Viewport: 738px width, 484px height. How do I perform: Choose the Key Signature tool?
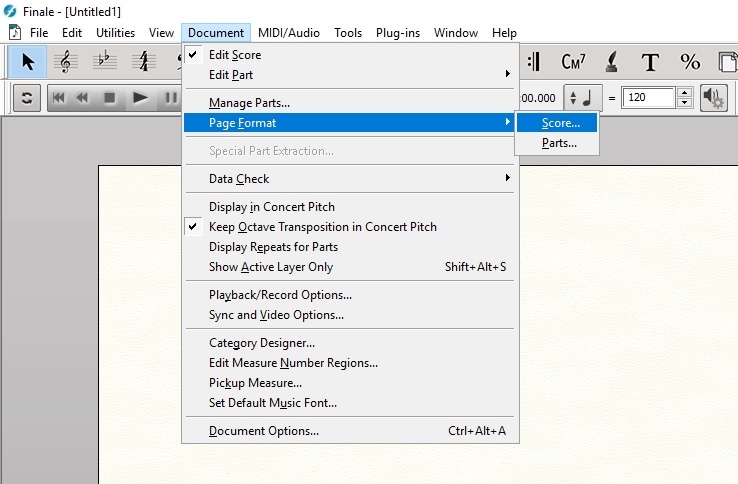[x=105, y=62]
